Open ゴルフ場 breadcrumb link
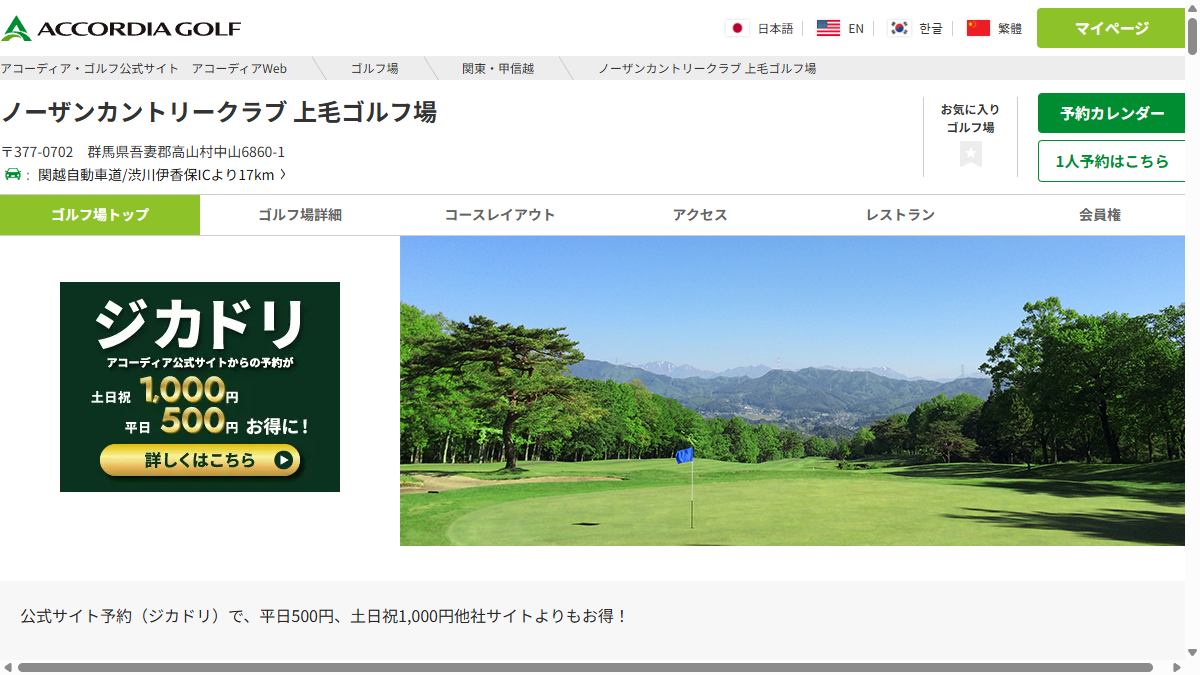1200x675 pixels. (x=375, y=68)
